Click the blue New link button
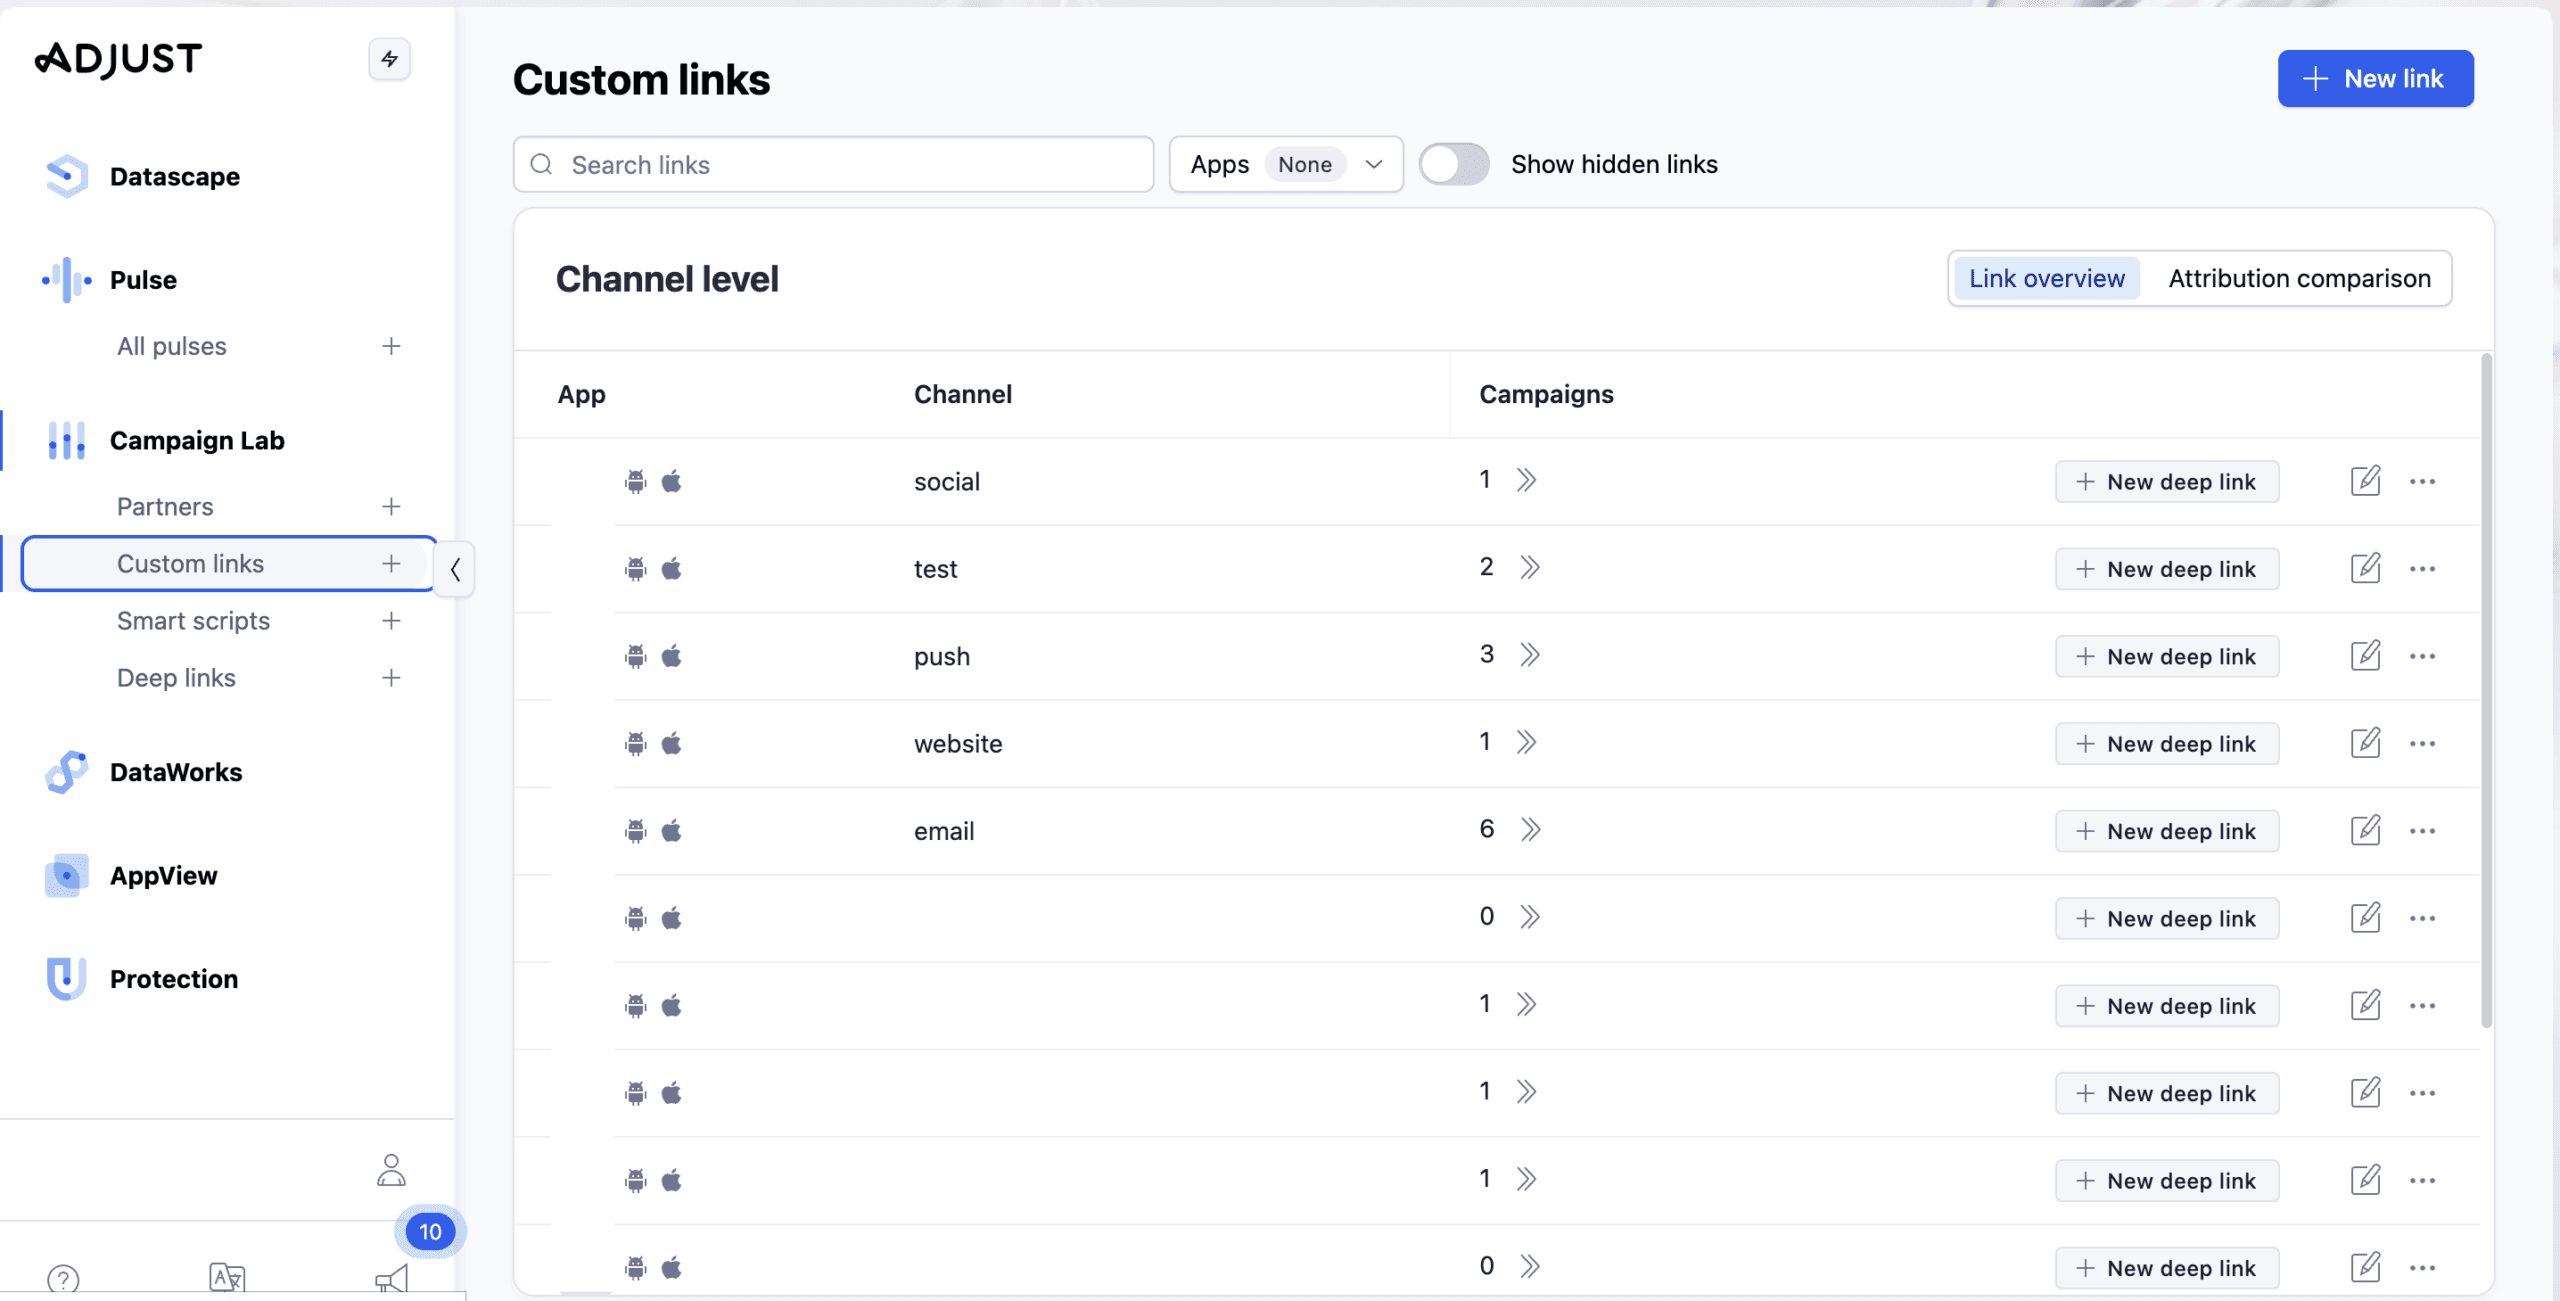The height and width of the screenshot is (1301, 2560). tap(2375, 78)
